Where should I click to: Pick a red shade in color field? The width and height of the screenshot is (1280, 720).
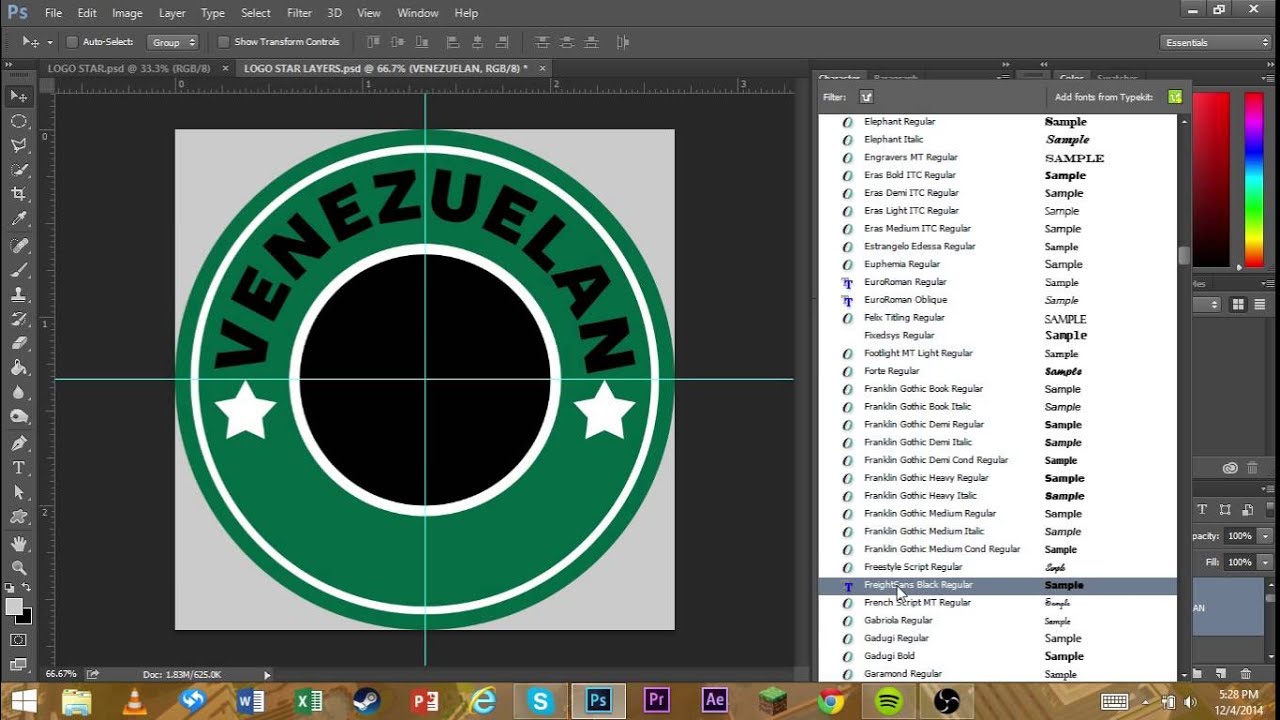[1210, 180]
